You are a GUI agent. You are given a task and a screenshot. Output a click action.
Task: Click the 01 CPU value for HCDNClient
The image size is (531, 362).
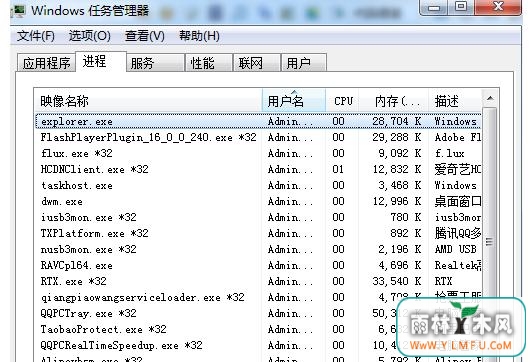tap(338, 169)
